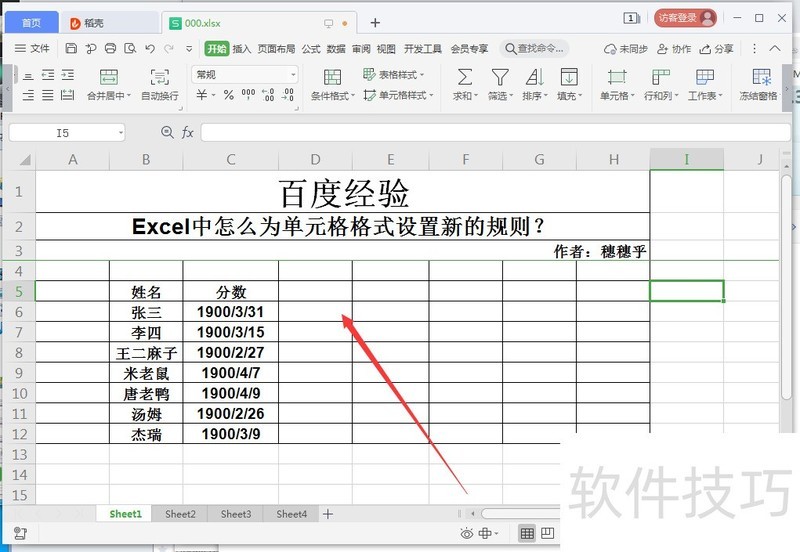Open Table Styles menu

pos(393,74)
